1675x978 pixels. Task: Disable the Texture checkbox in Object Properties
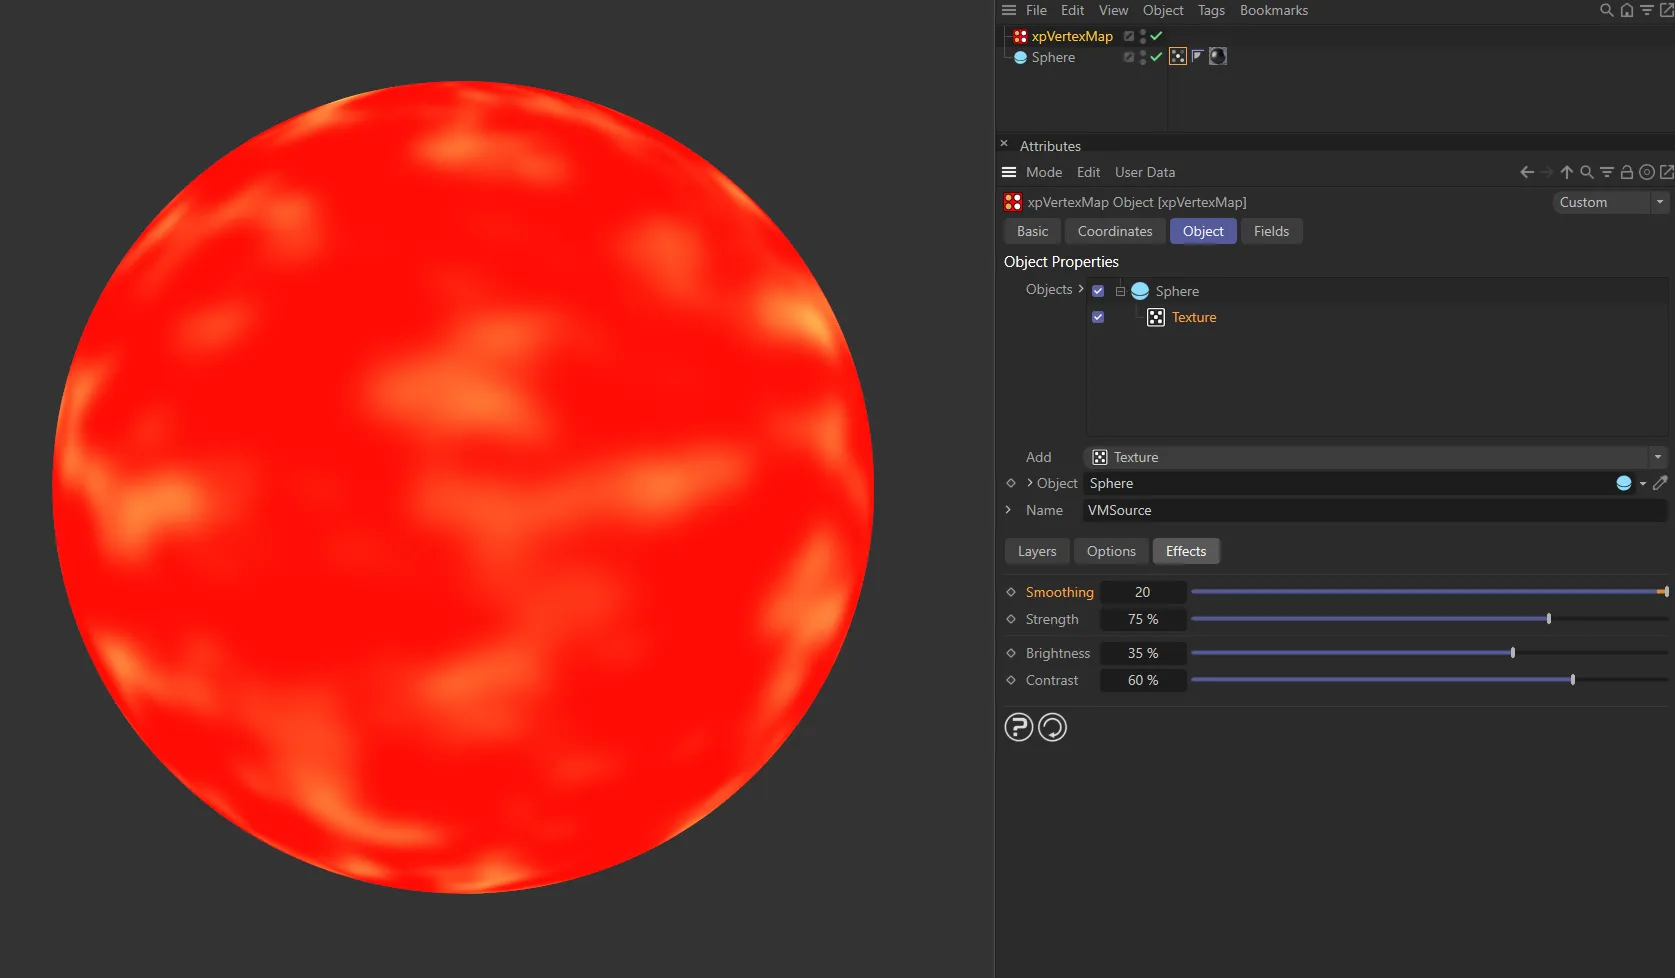(x=1098, y=316)
